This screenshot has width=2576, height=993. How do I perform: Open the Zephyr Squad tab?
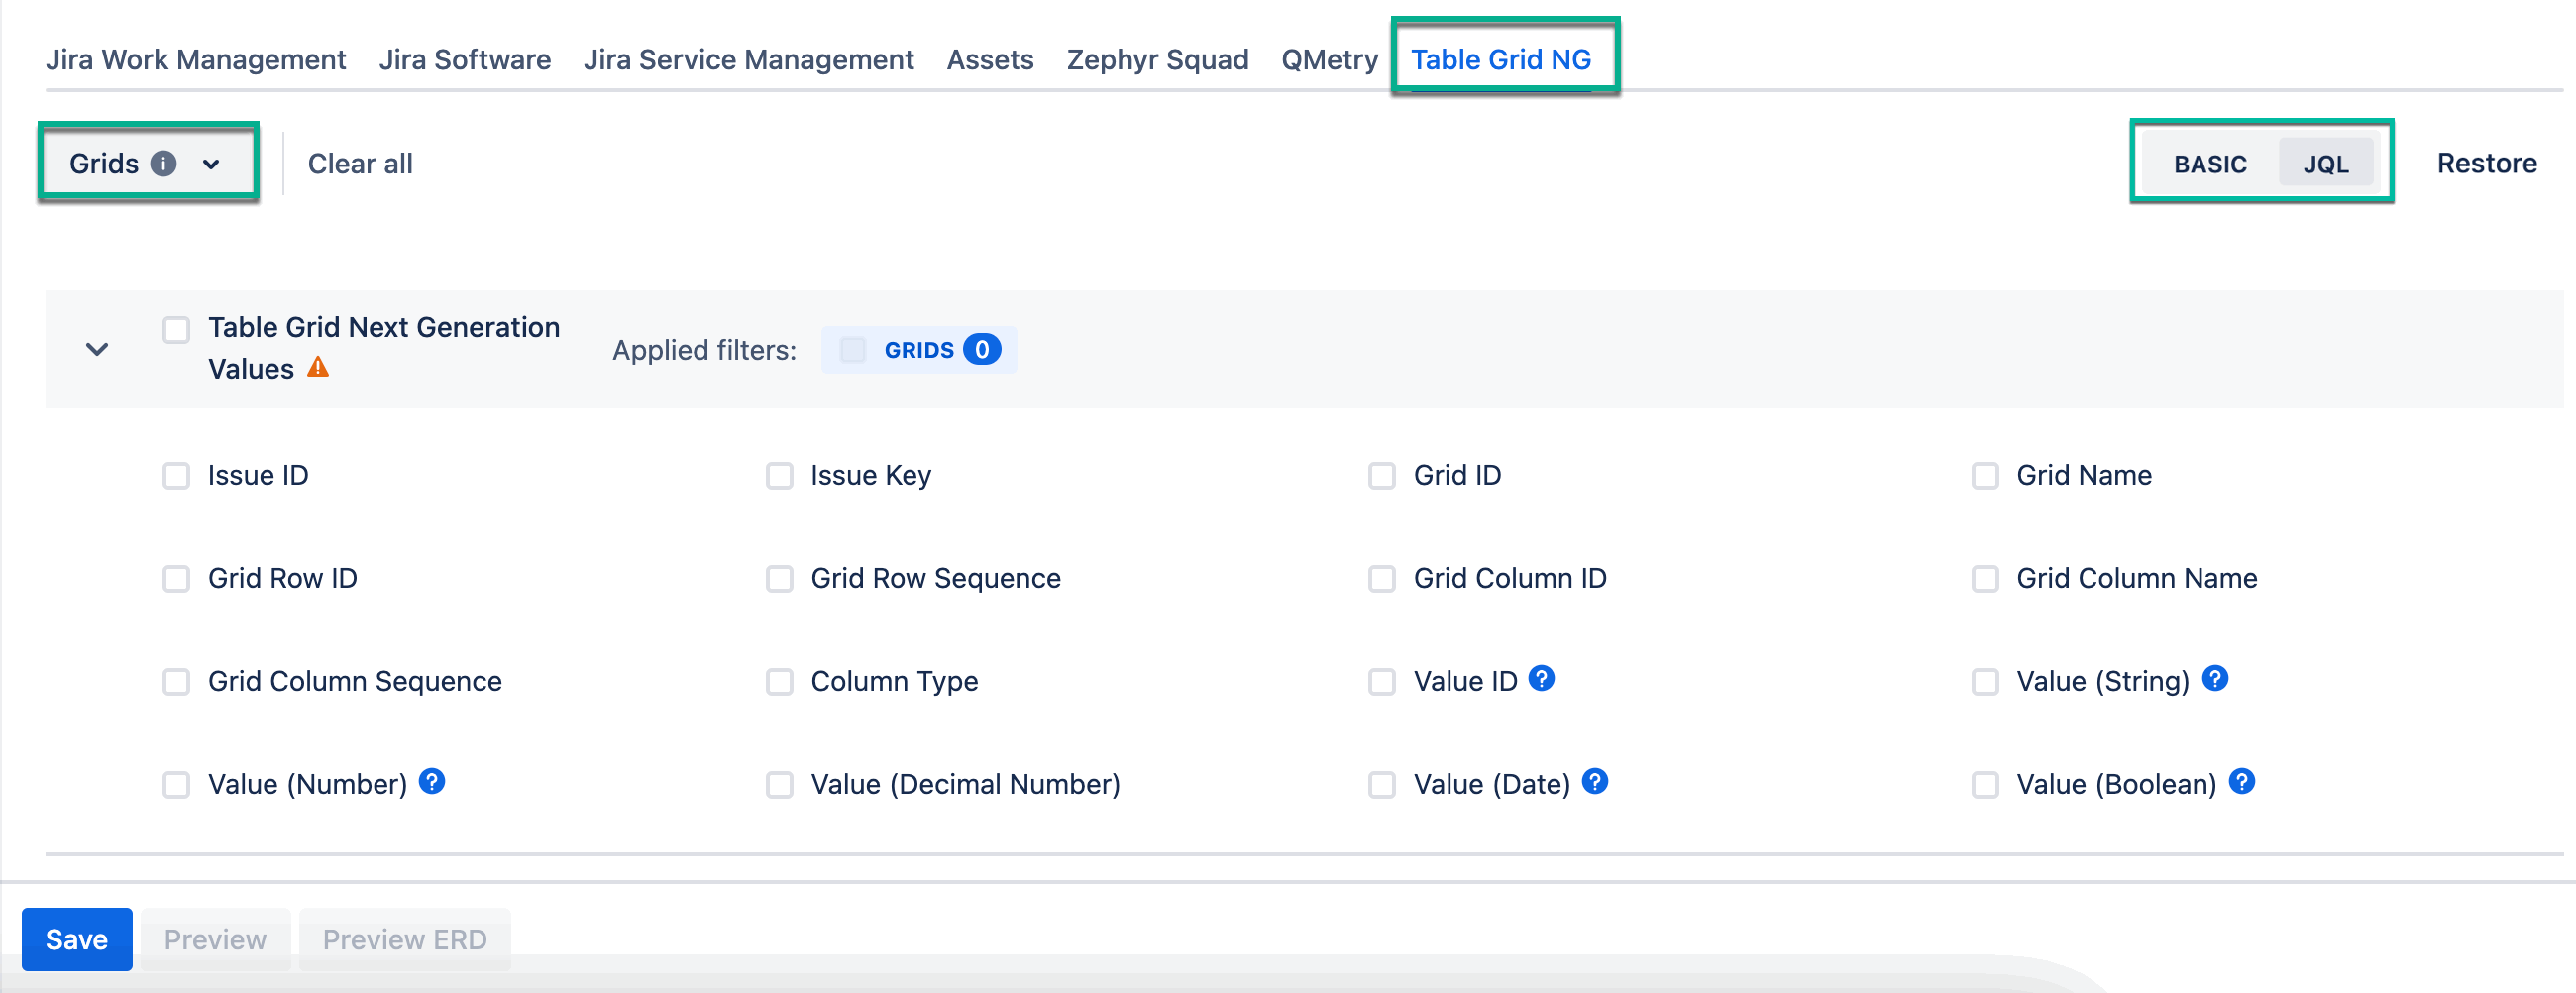[x=1157, y=59]
